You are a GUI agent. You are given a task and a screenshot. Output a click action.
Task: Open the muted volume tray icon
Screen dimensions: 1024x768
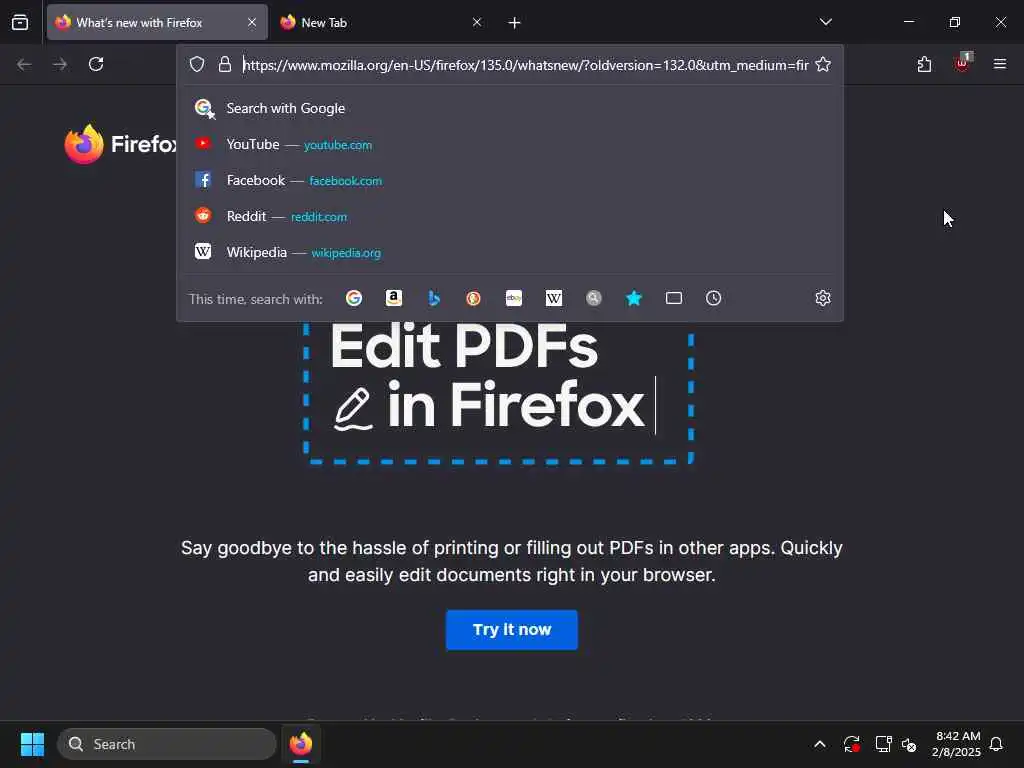click(x=909, y=744)
